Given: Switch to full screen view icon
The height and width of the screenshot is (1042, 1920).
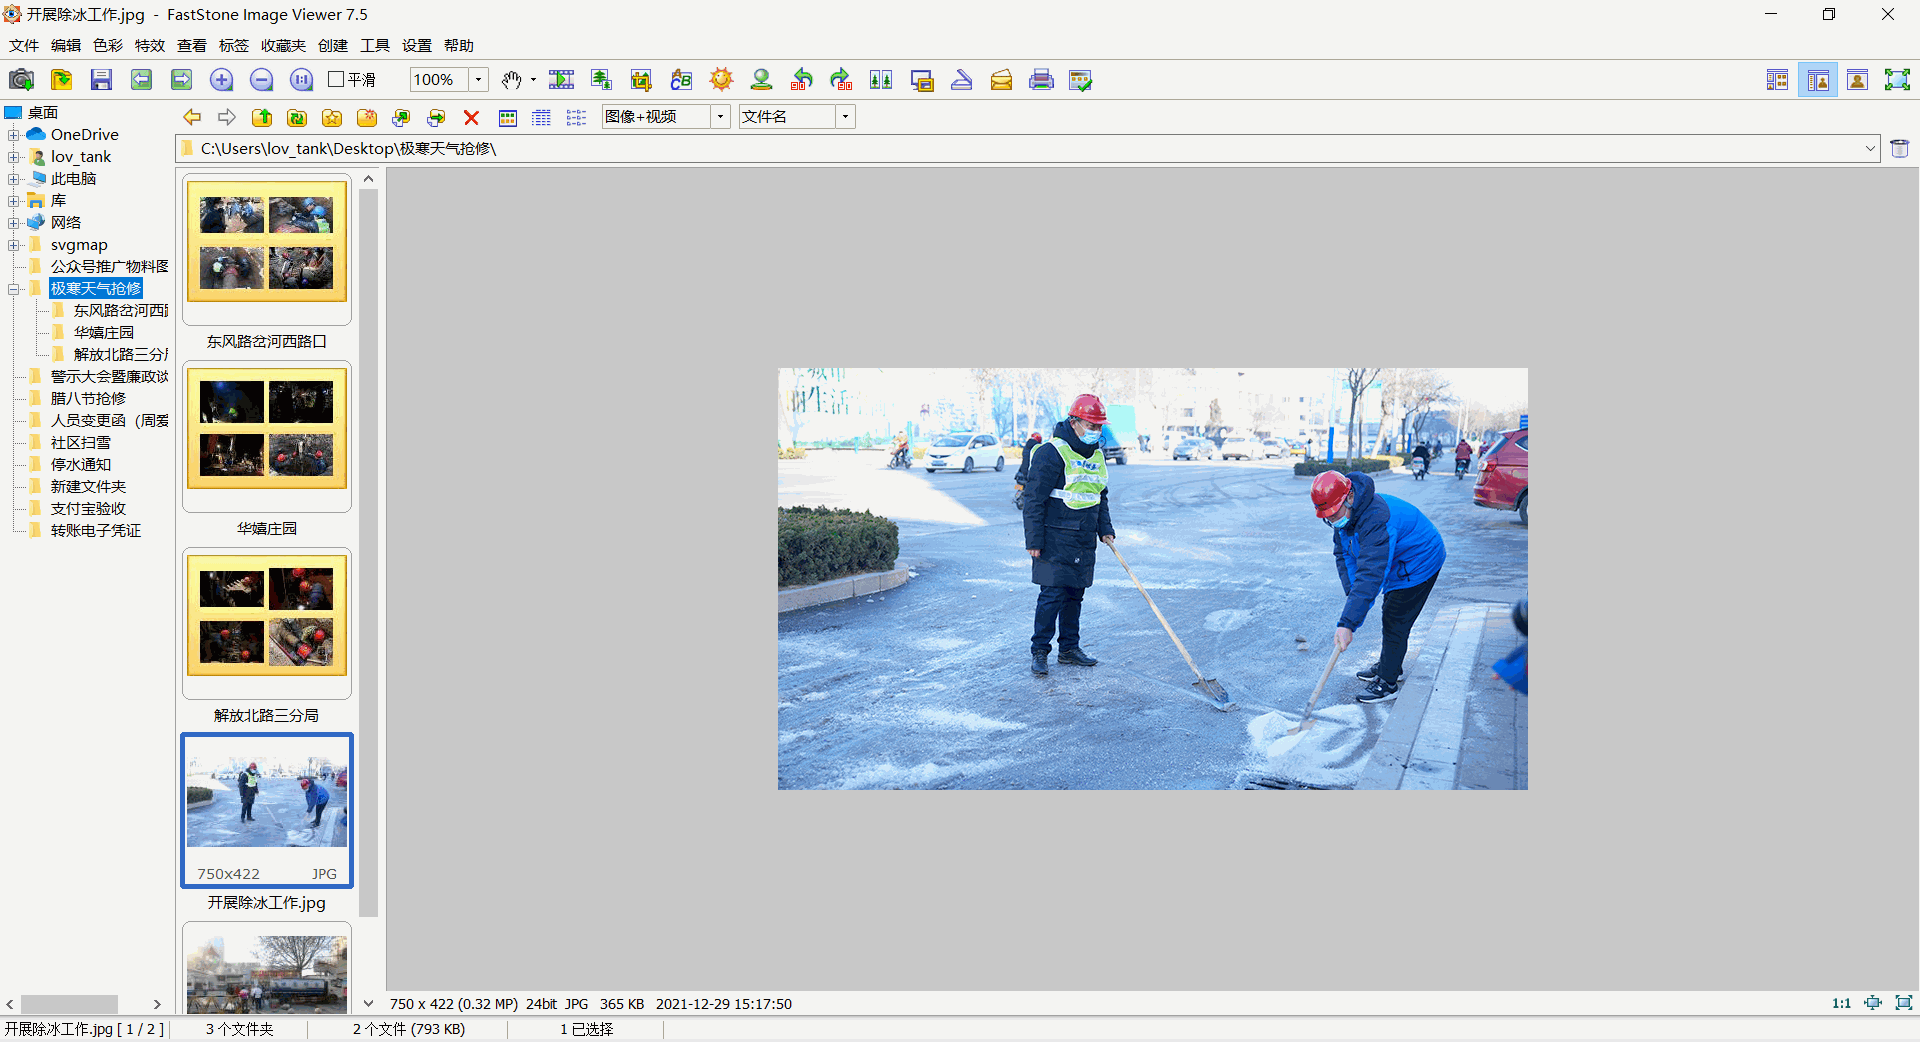Looking at the screenshot, I should click(1897, 80).
